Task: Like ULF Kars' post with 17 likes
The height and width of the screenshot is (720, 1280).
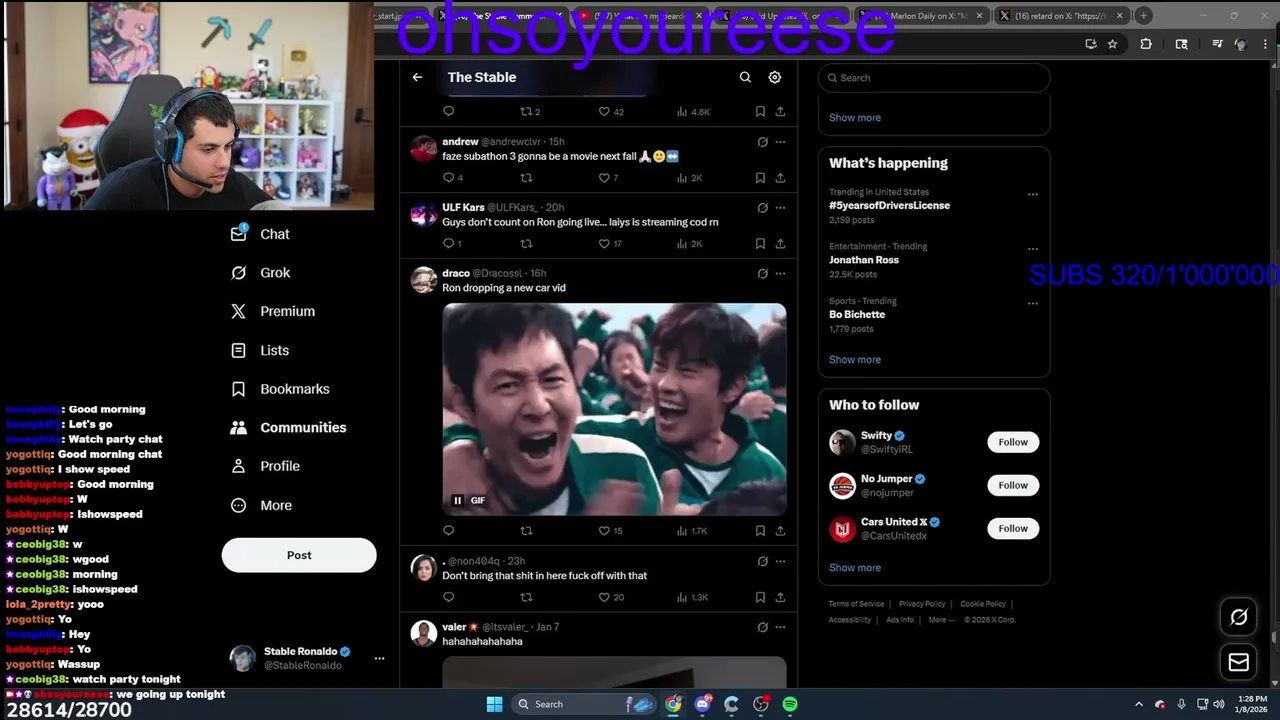Action: 604,243
